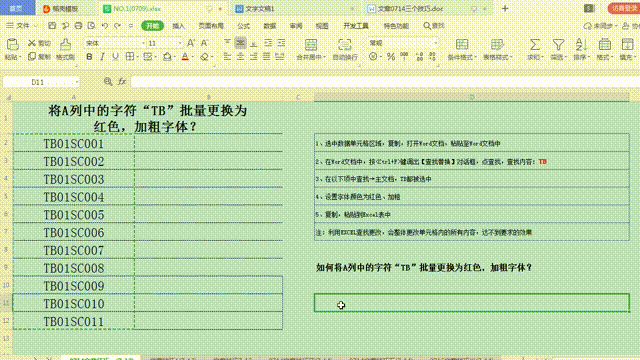Viewport: 640px width, 360px height.
Task: Expand the currency style dropdown arrow
Action: point(380,57)
